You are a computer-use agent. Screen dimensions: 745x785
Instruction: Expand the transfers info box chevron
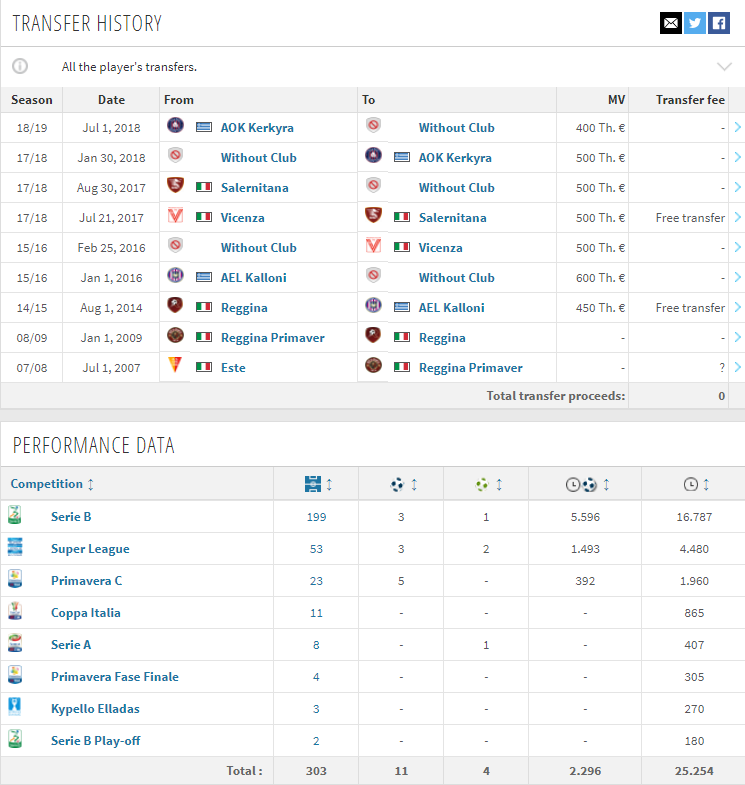pyautogui.click(x=724, y=67)
